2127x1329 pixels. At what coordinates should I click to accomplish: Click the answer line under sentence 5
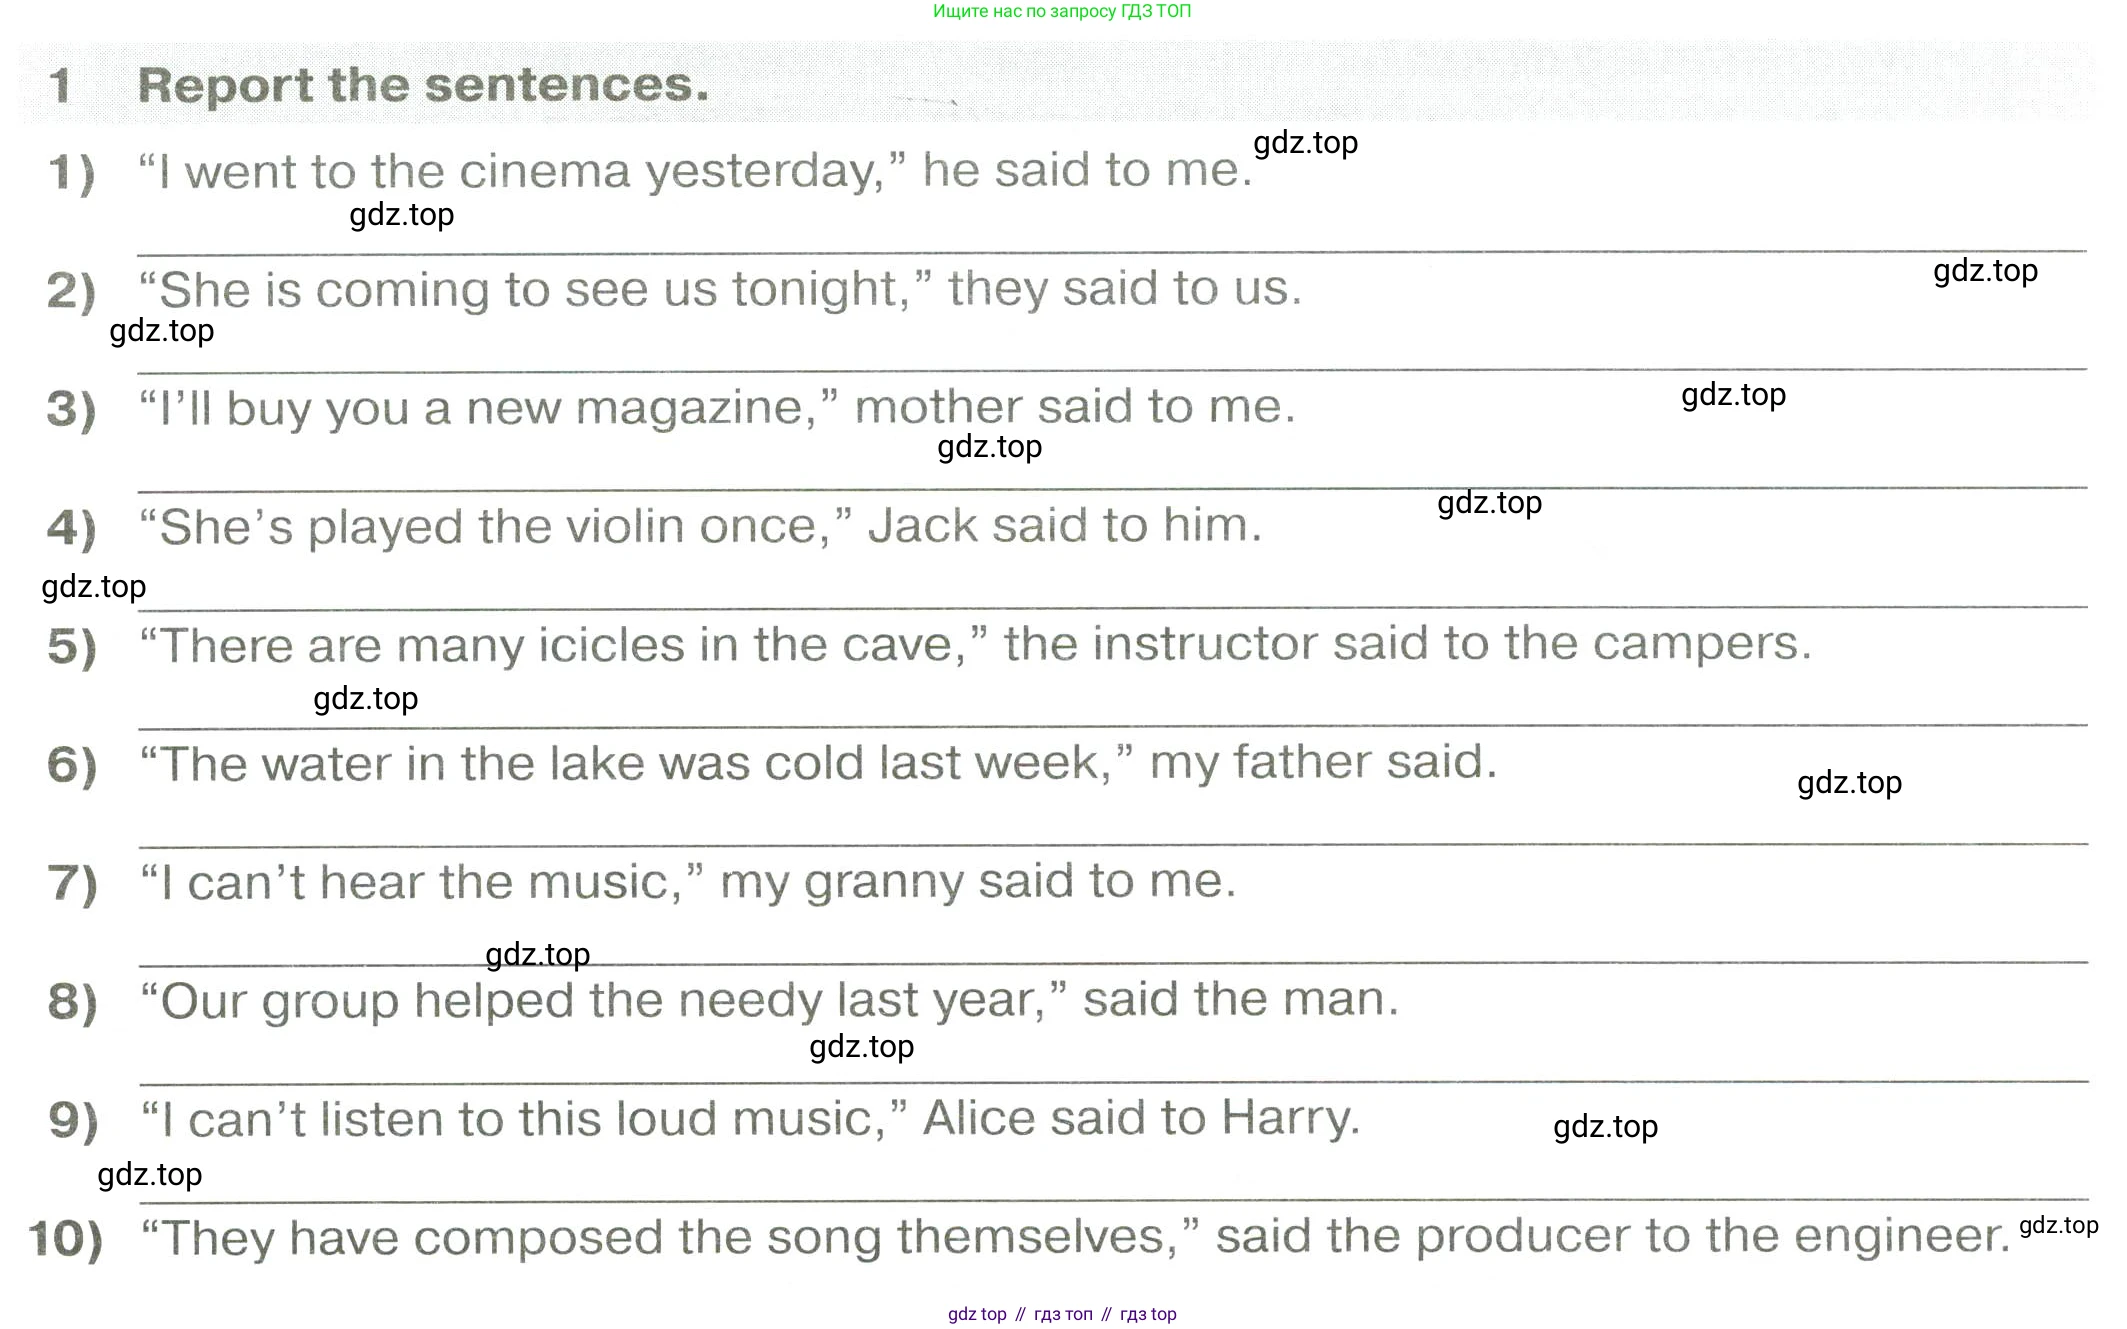coord(1112,726)
